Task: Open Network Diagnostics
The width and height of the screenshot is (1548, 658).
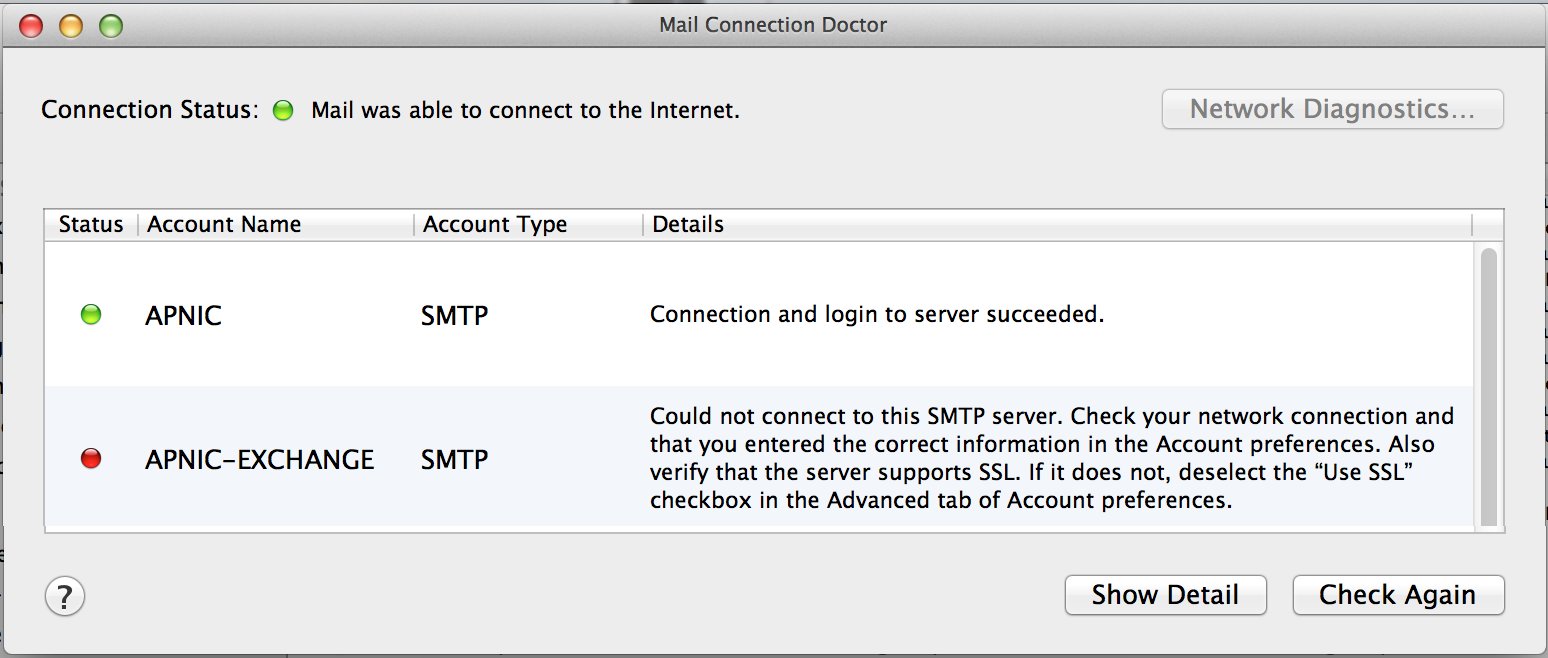Action: pos(1332,109)
